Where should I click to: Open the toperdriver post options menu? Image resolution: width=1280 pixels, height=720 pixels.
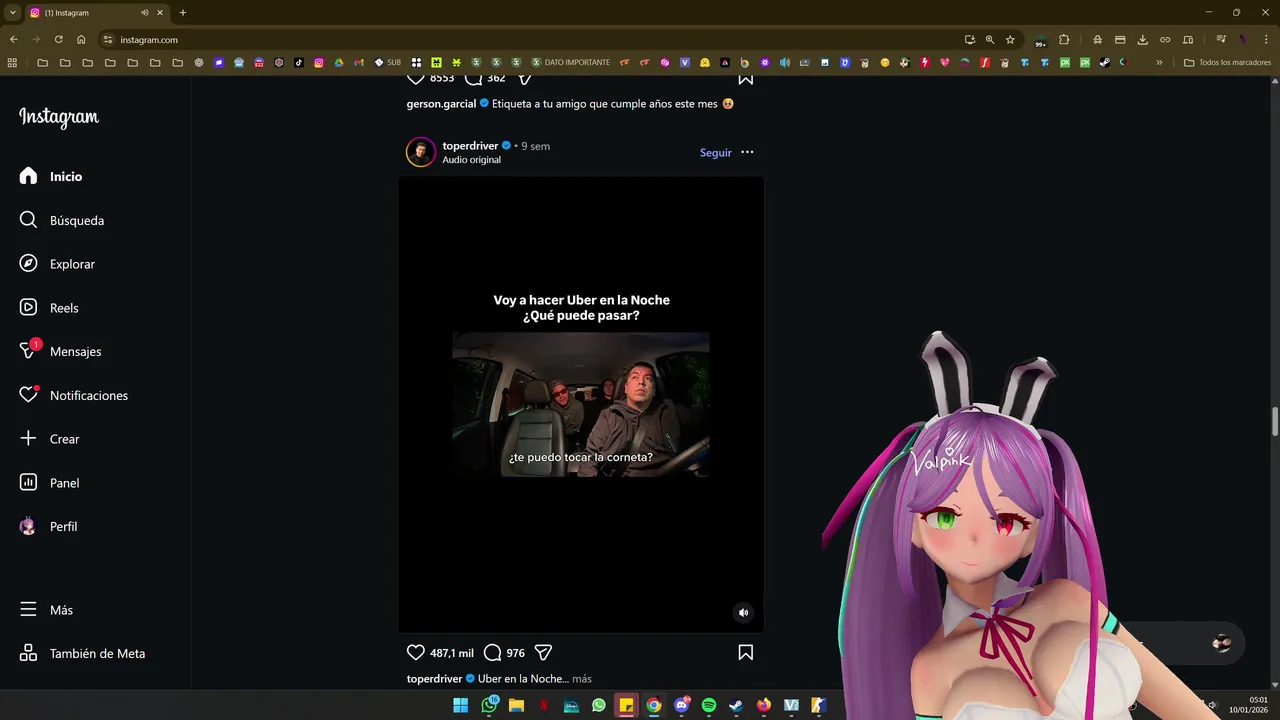point(747,153)
